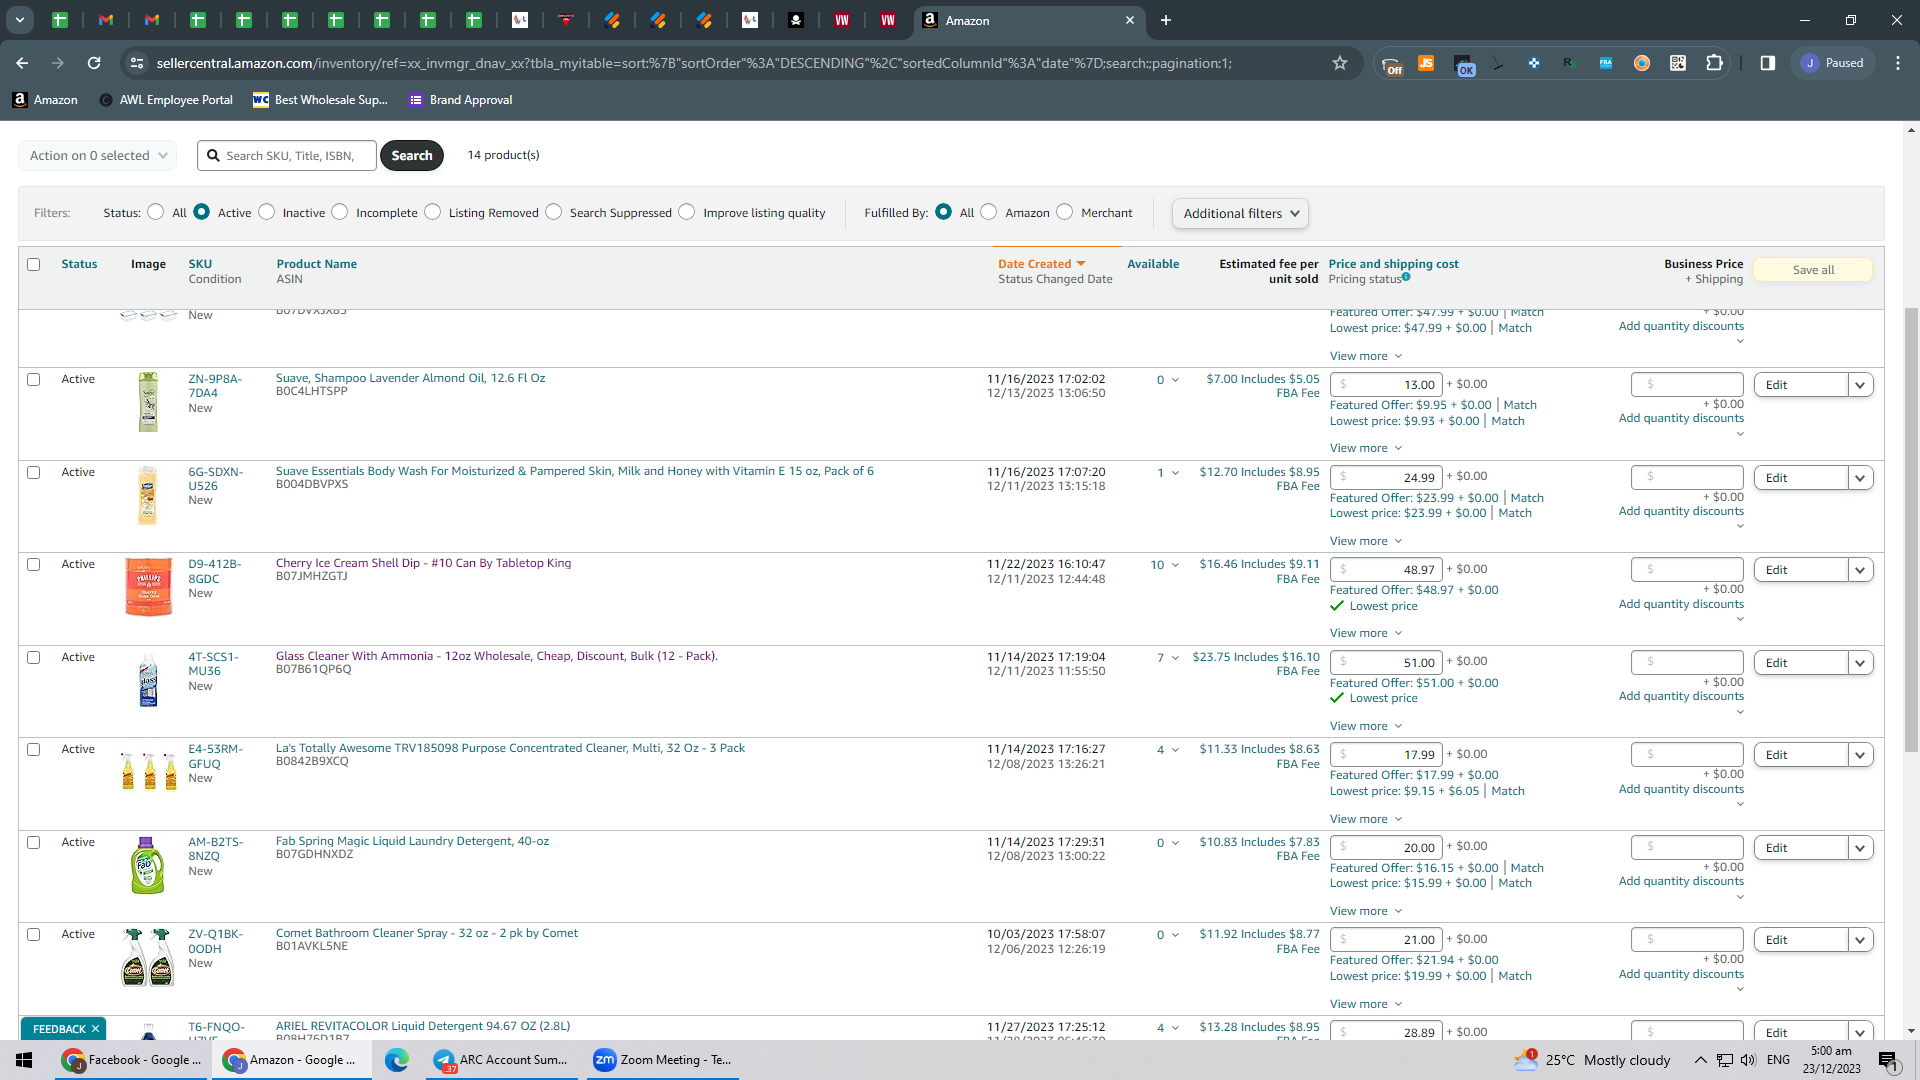
Task: Open the AWL Employee Portal bookmark
Action: click(x=166, y=100)
